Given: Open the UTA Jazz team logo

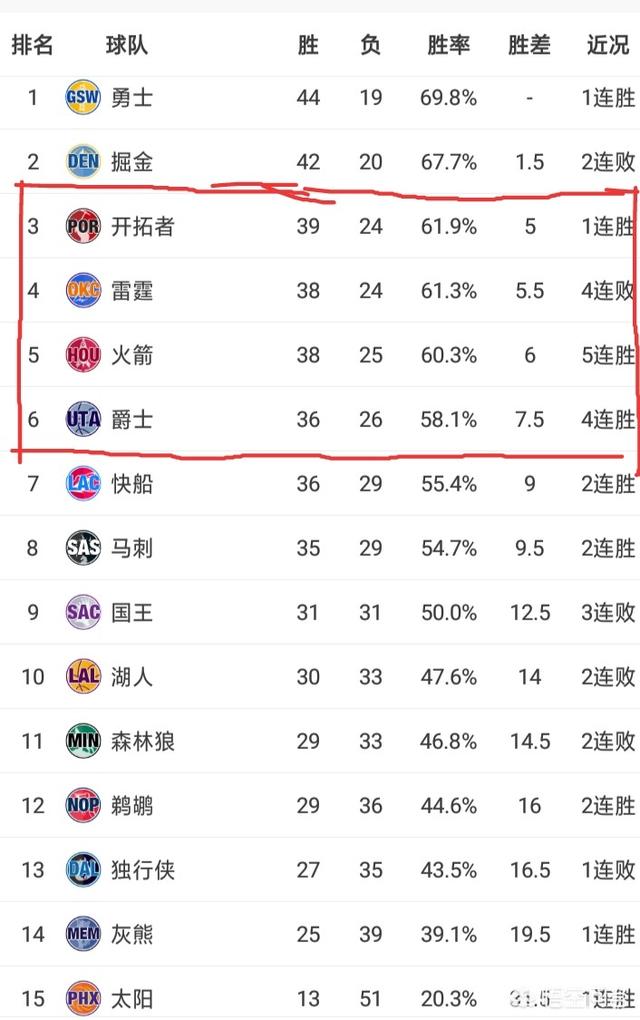Looking at the screenshot, I should point(83,420).
